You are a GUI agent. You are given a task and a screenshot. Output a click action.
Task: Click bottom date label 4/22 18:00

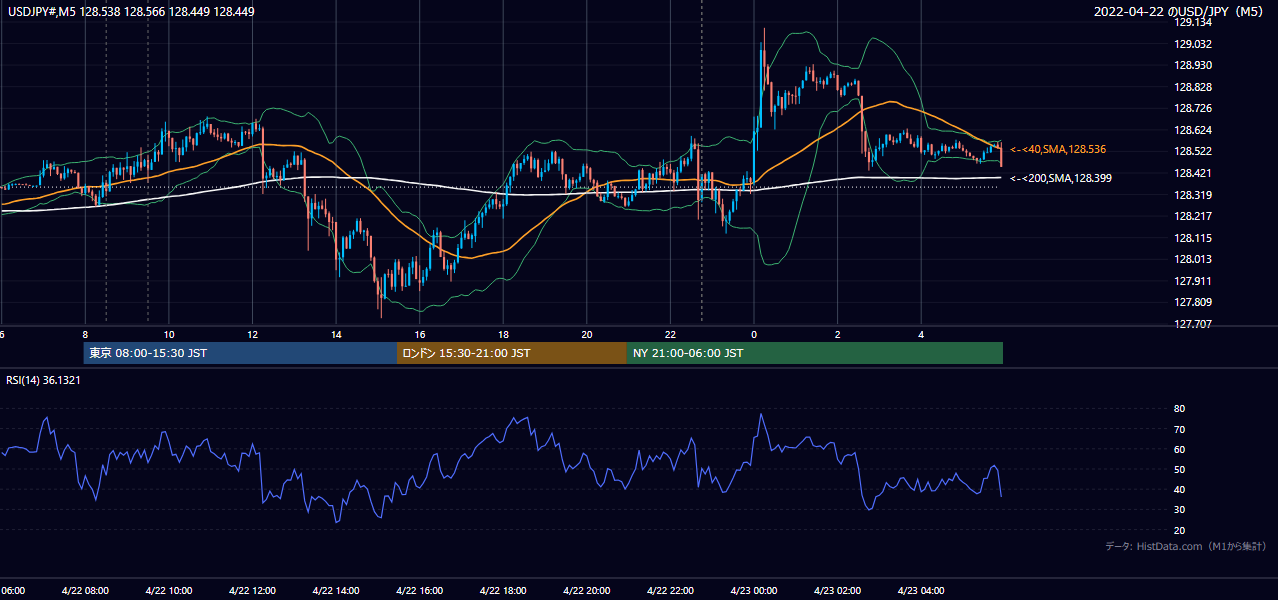(502, 590)
